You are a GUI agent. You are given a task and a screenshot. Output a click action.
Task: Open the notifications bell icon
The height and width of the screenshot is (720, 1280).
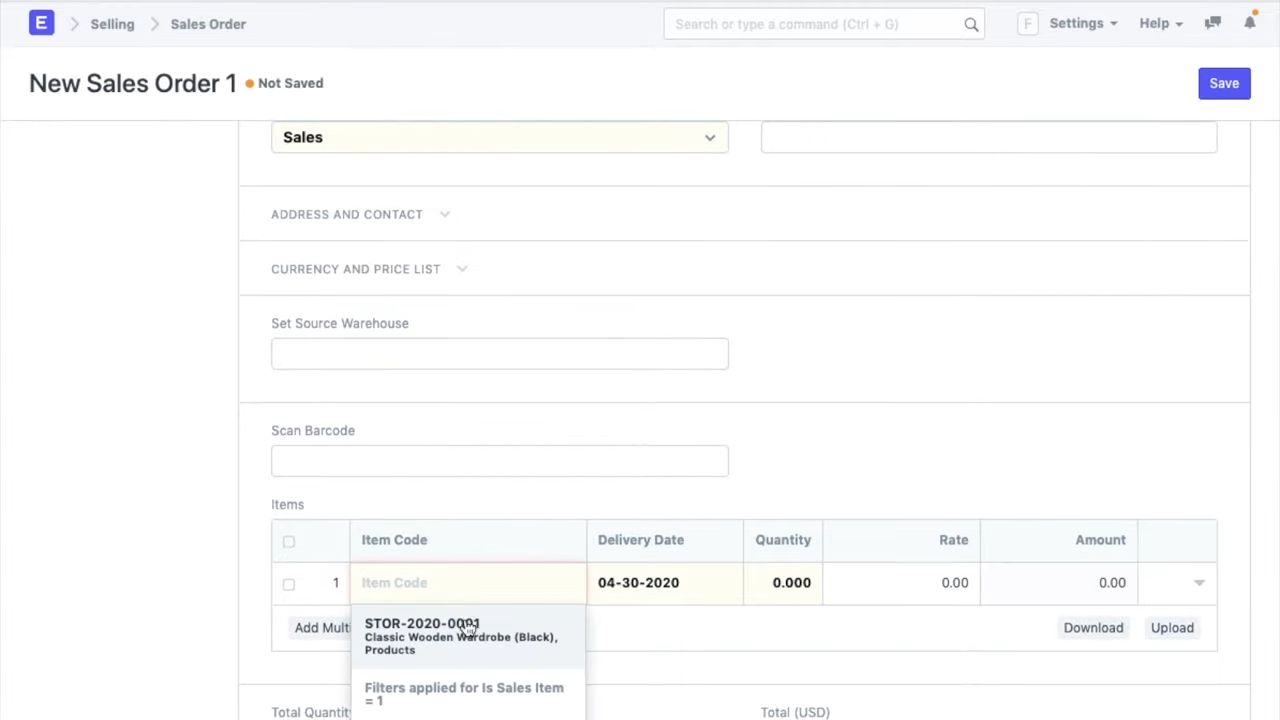click(1250, 23)
